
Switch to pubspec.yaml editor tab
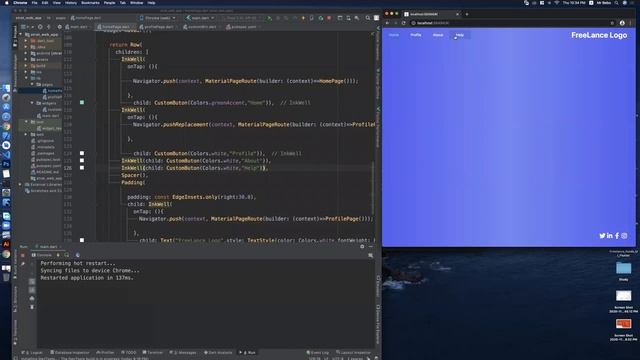tap(243, 27)
